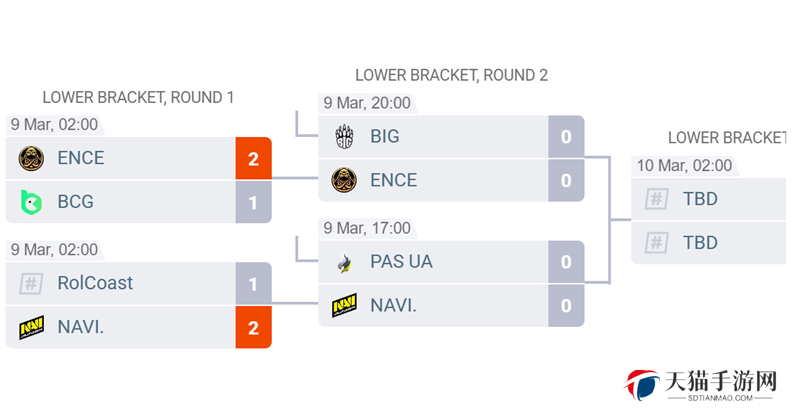Open the PAS UA team link
The width and height of the screenshot is (800, 411).
coord(402,262)
